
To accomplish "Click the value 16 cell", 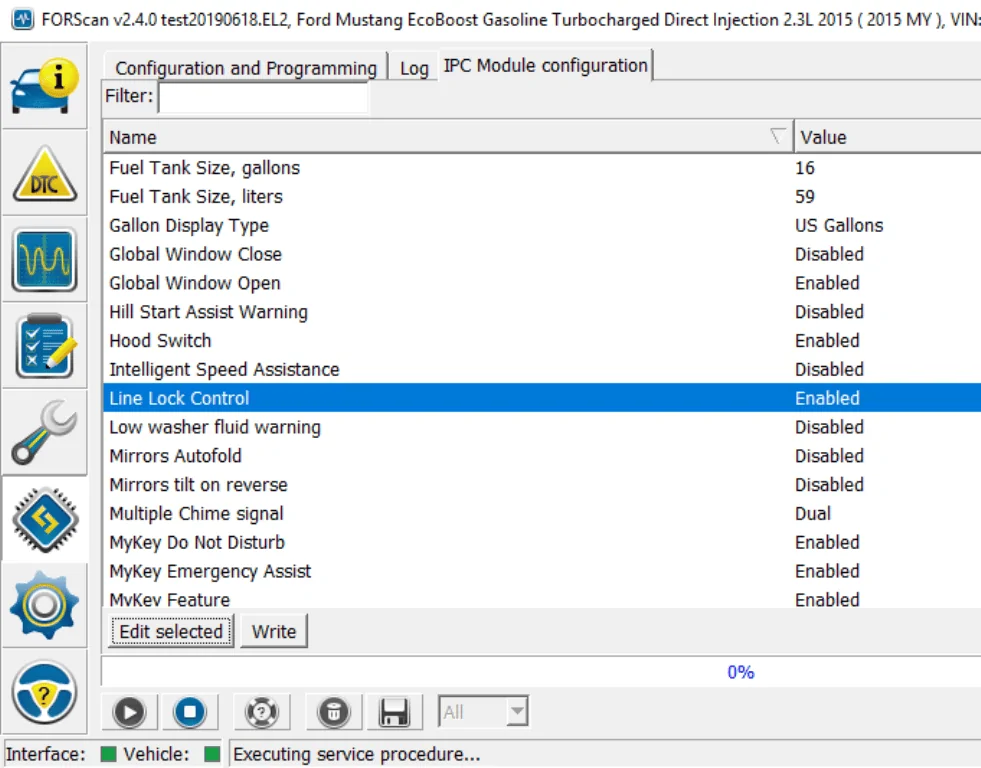I will (x=805, y=168).
